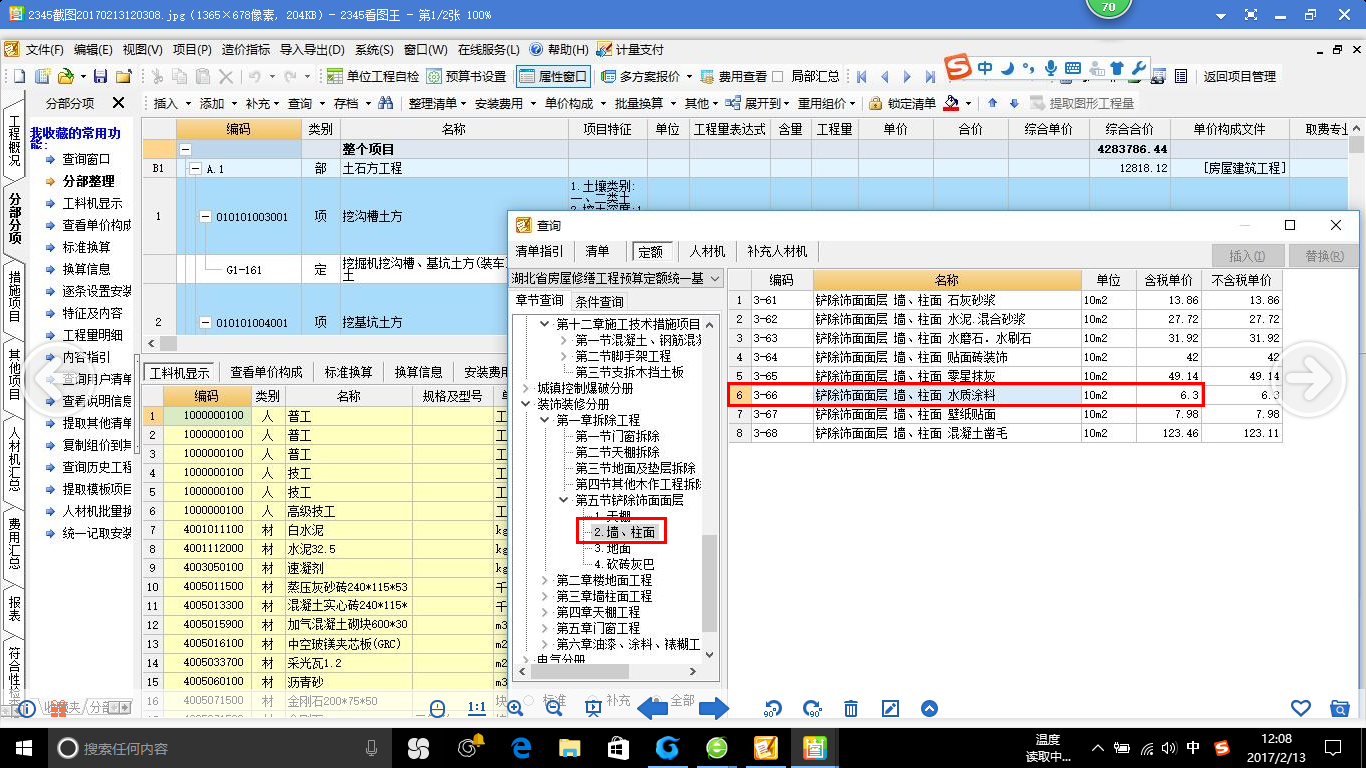
Task: Select row 3-64 贴面砖装饰
Action: click(1005, 357)
